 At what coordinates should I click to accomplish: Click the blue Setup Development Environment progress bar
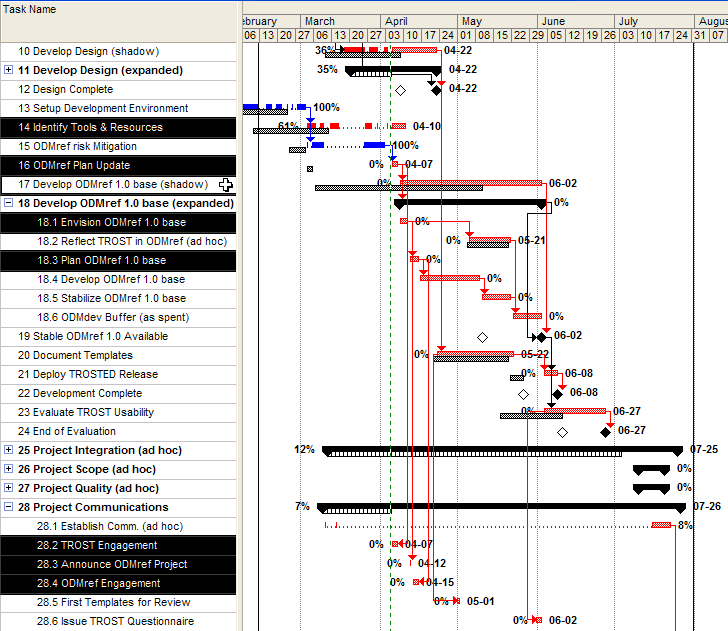275,107
